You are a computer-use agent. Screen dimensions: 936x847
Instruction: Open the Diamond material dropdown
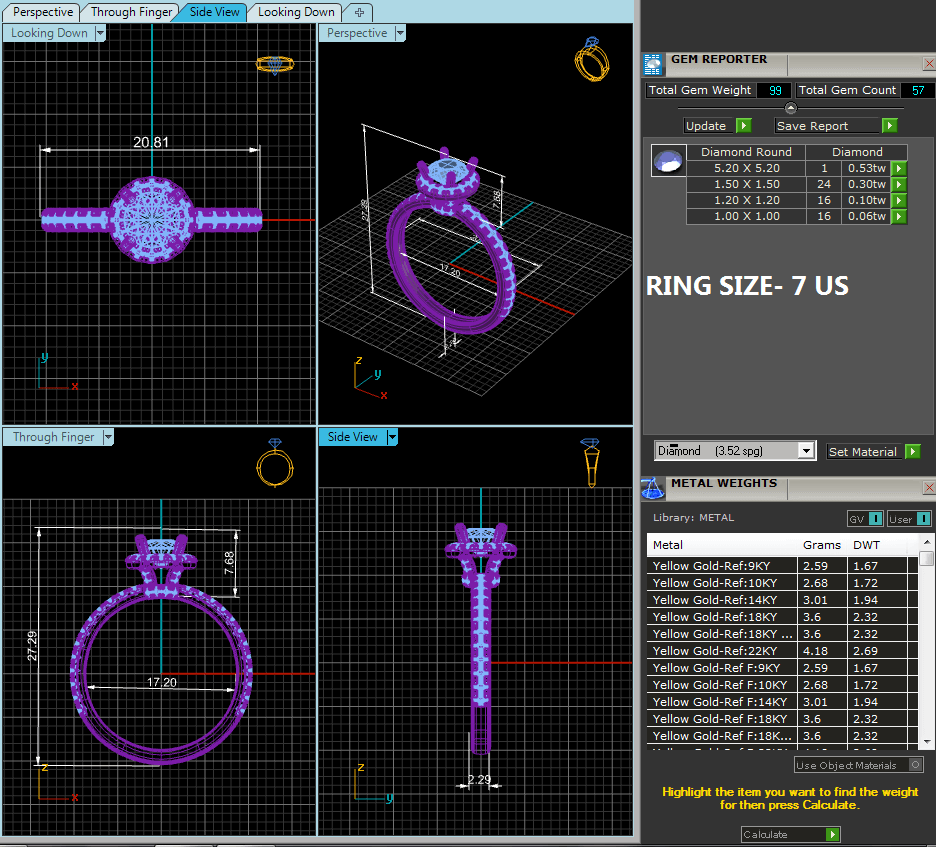click(806, 451)
